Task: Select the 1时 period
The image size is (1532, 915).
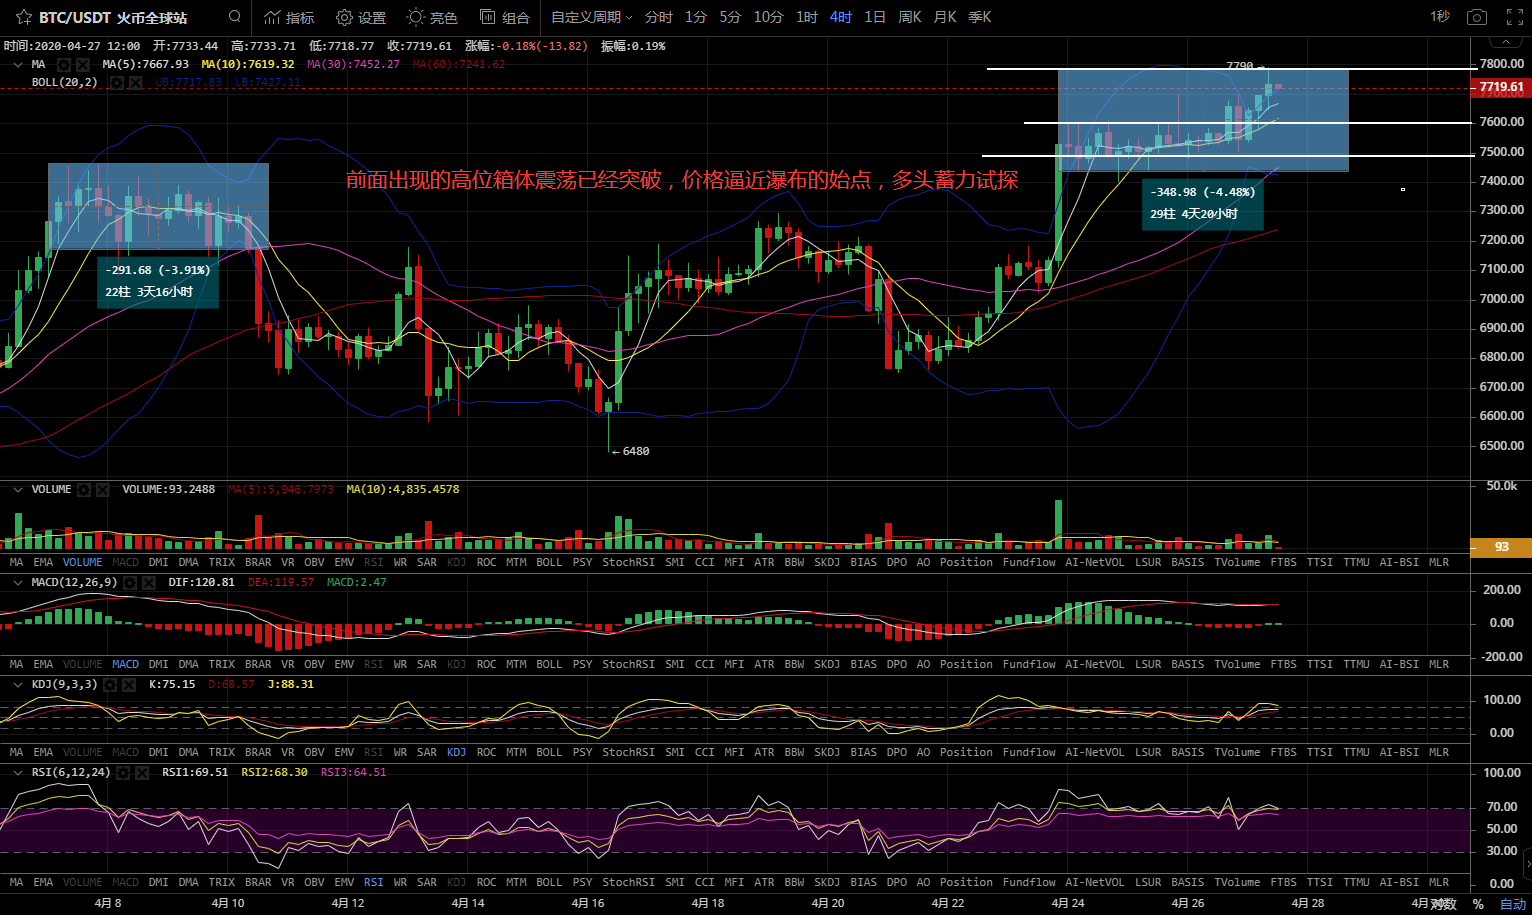Action: (x=807, y=17)
